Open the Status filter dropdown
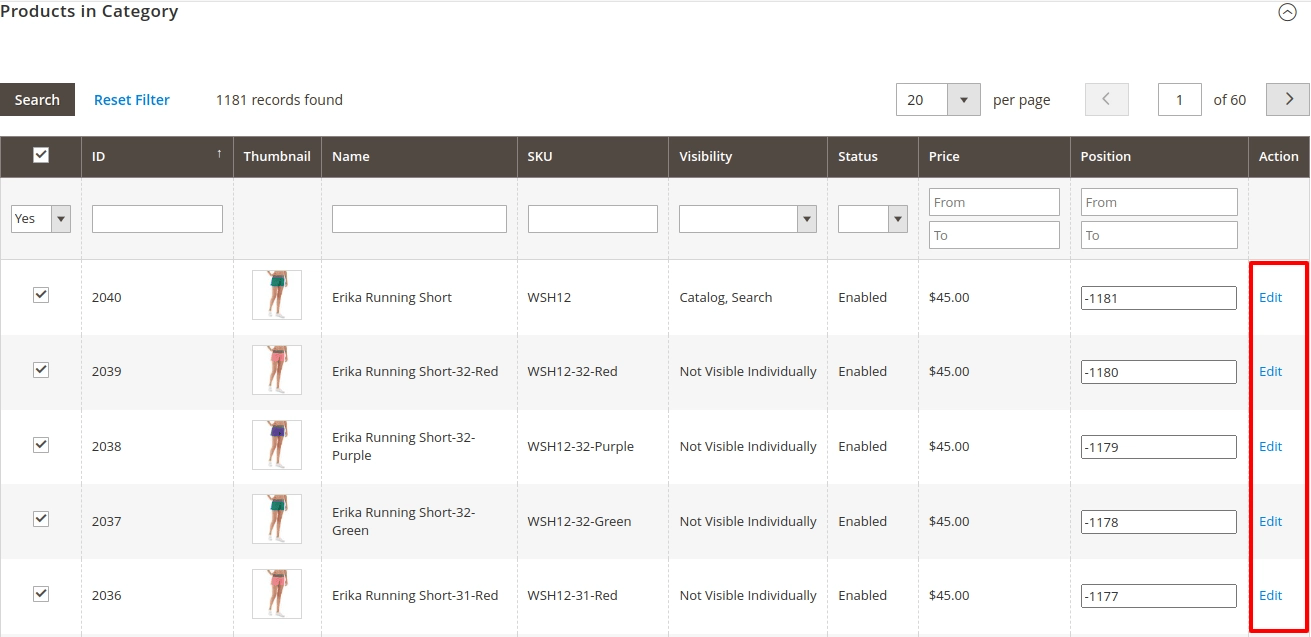Viewport: 1311px width, 637px height. [873, 219]
